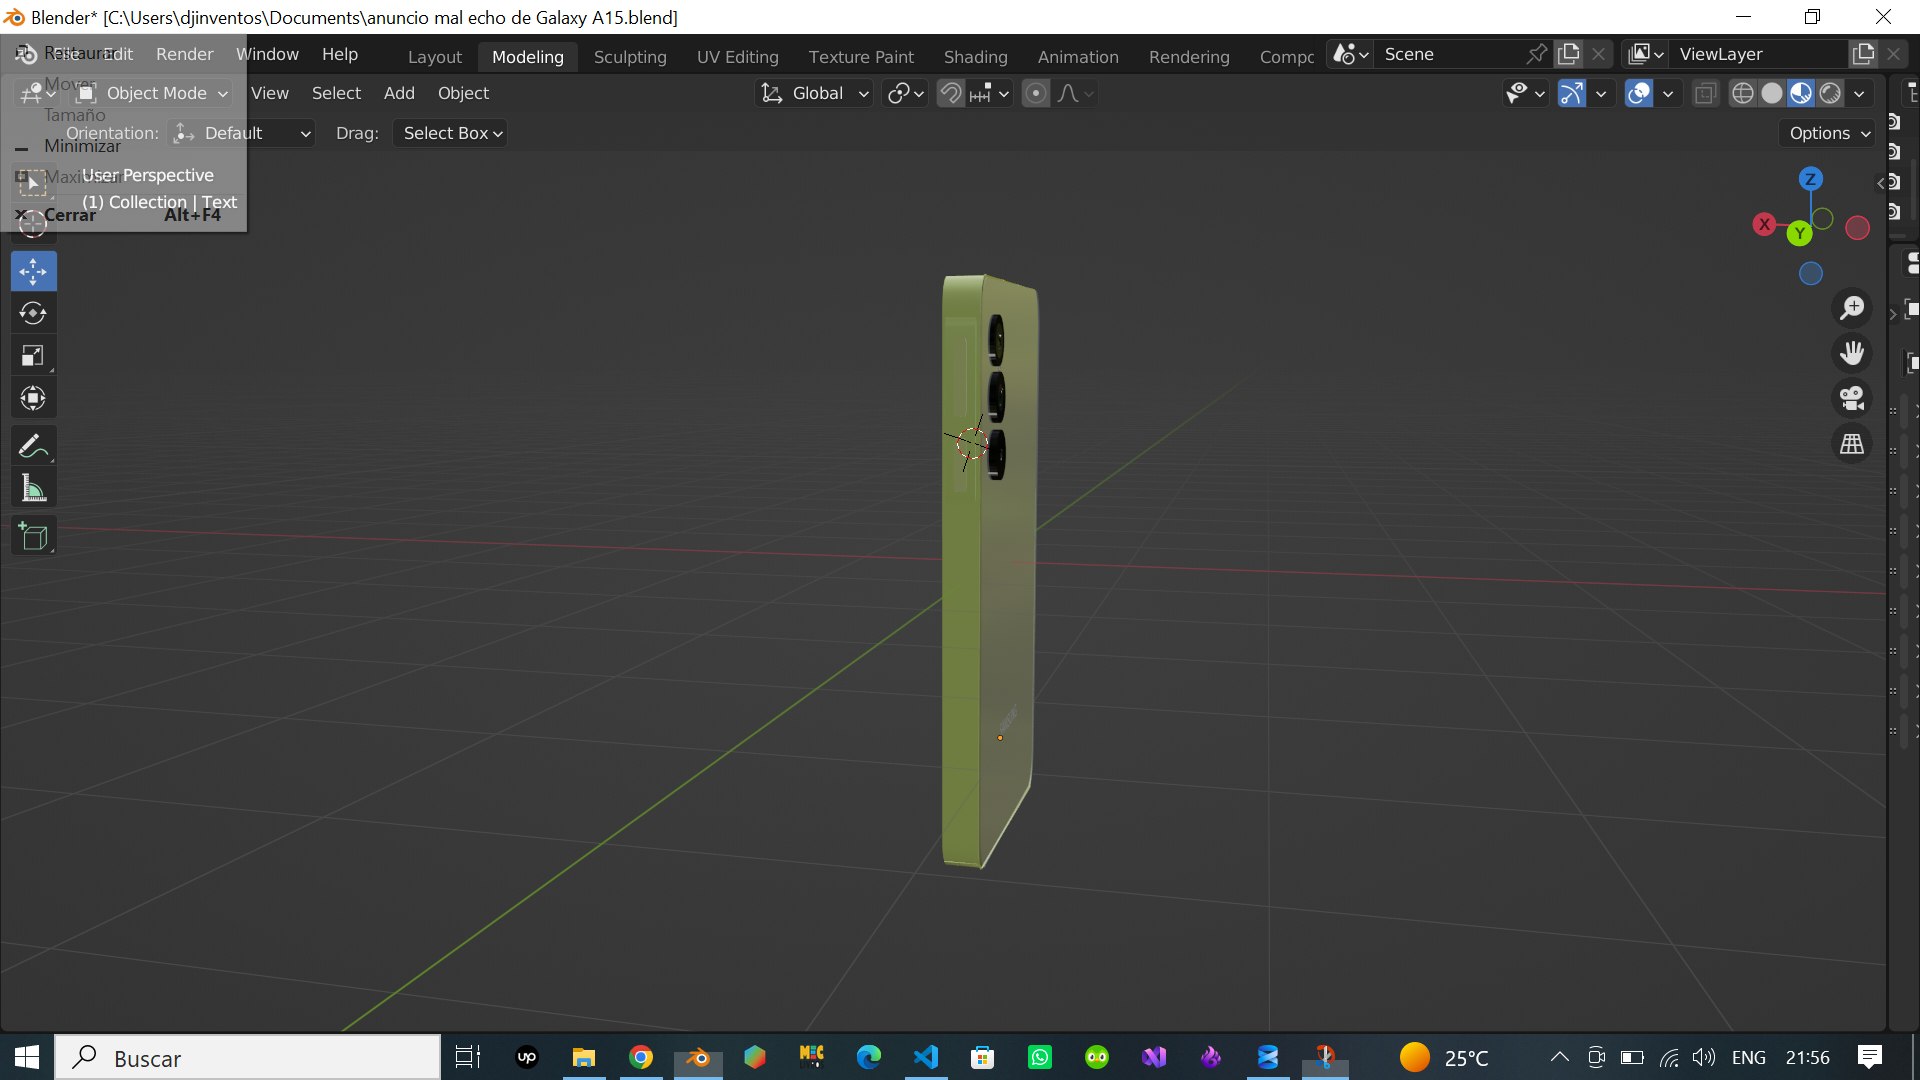Select the Transform tool
Screen dimensions: 1920x1080
click(x=33, y=399)
